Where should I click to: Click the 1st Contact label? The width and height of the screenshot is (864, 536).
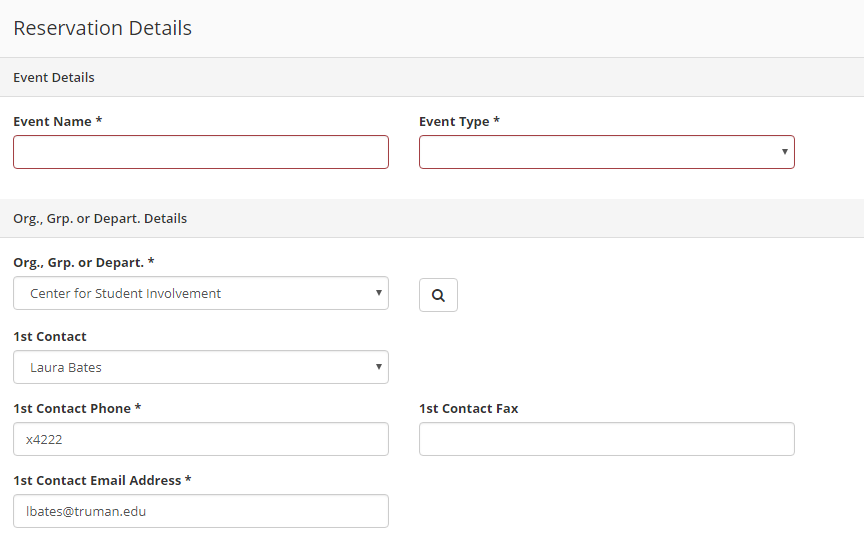point(50,337)
